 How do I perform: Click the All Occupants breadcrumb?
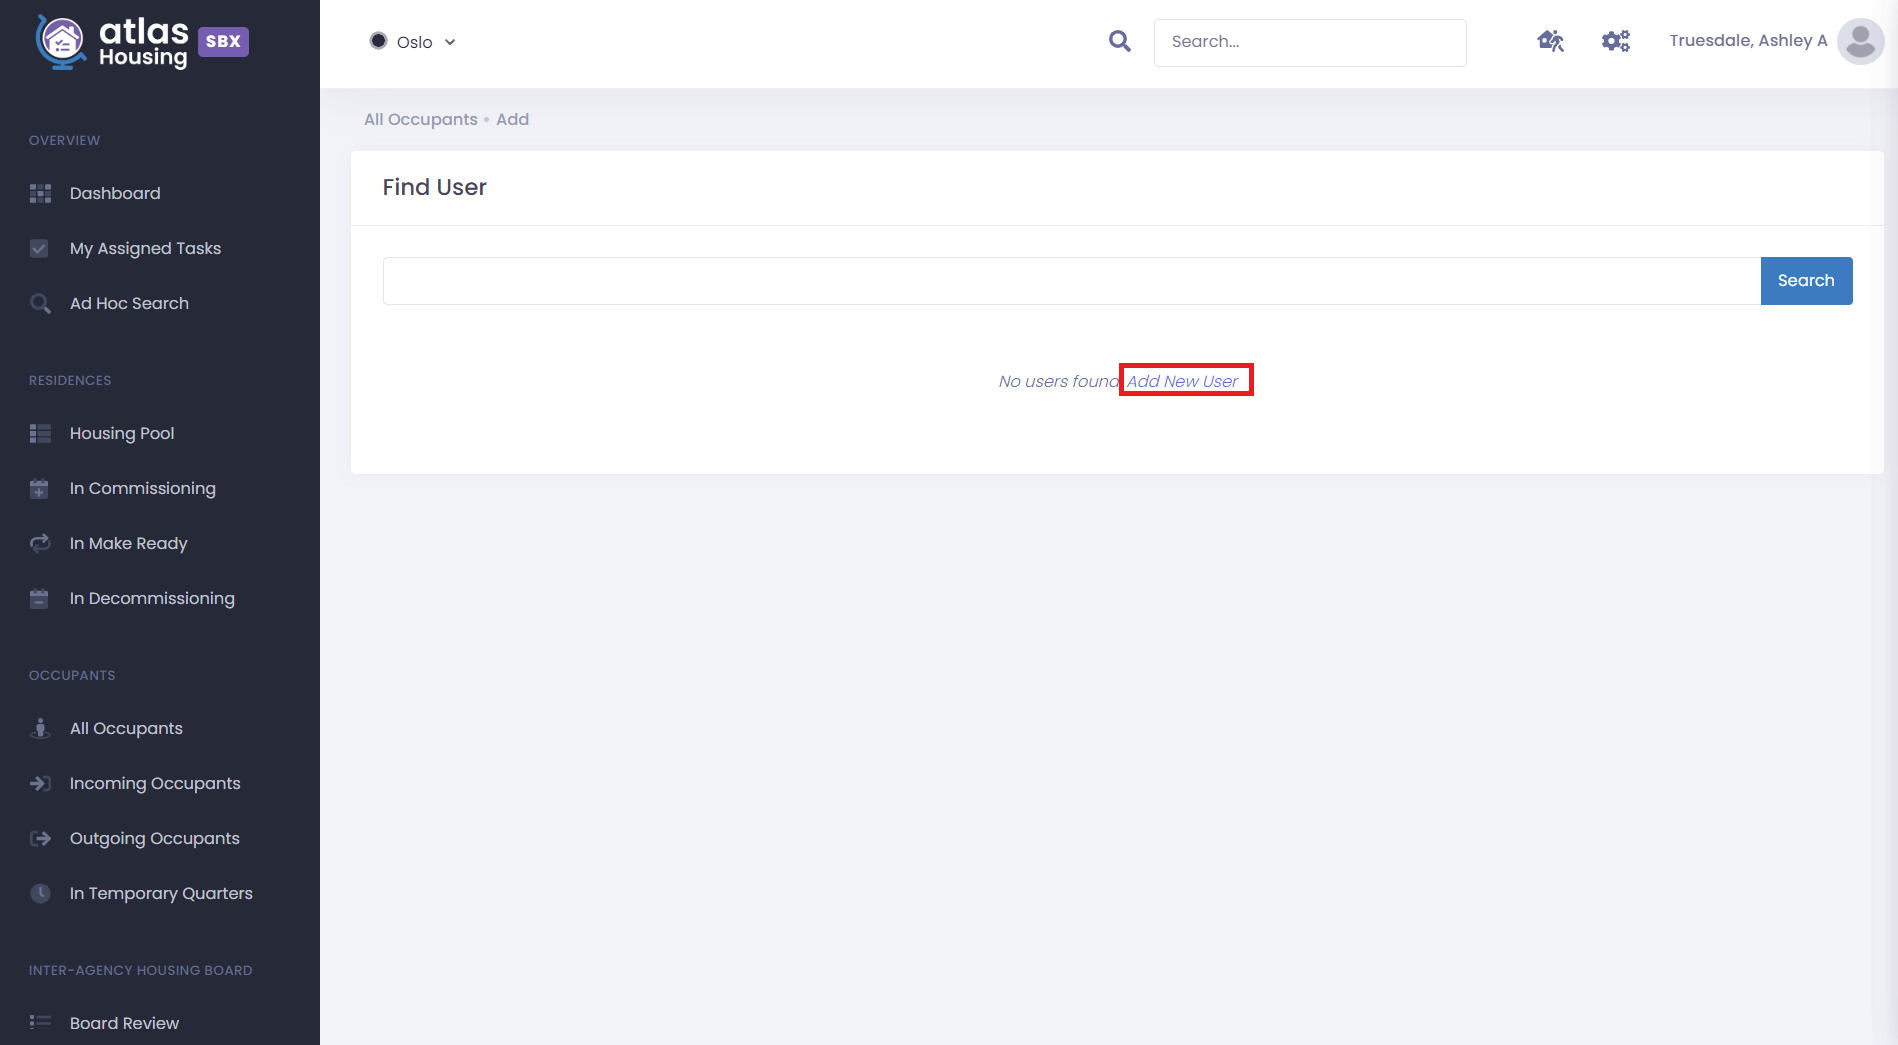coord(421,119)
